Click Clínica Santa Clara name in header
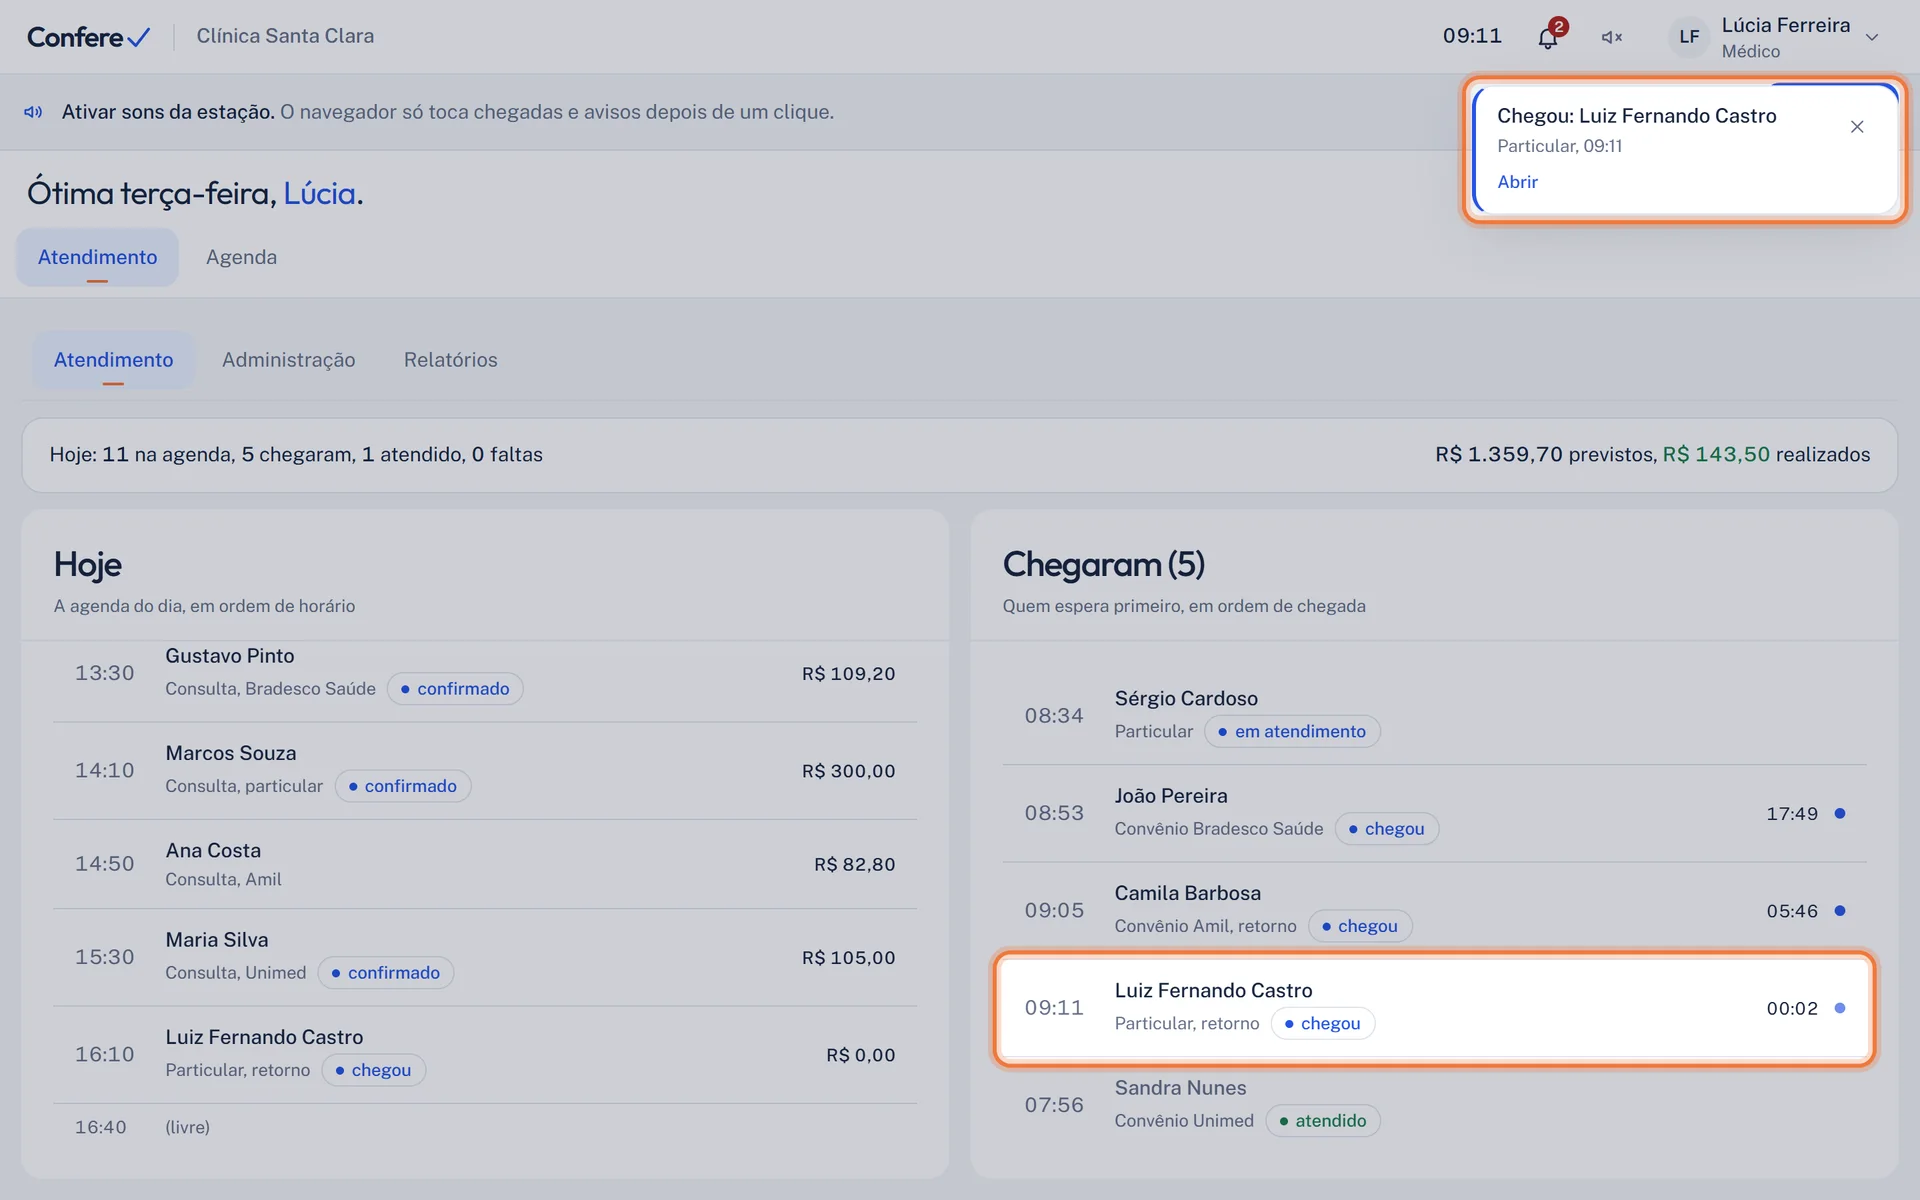Screen dimensions: 1920x1200 point(285,36)
